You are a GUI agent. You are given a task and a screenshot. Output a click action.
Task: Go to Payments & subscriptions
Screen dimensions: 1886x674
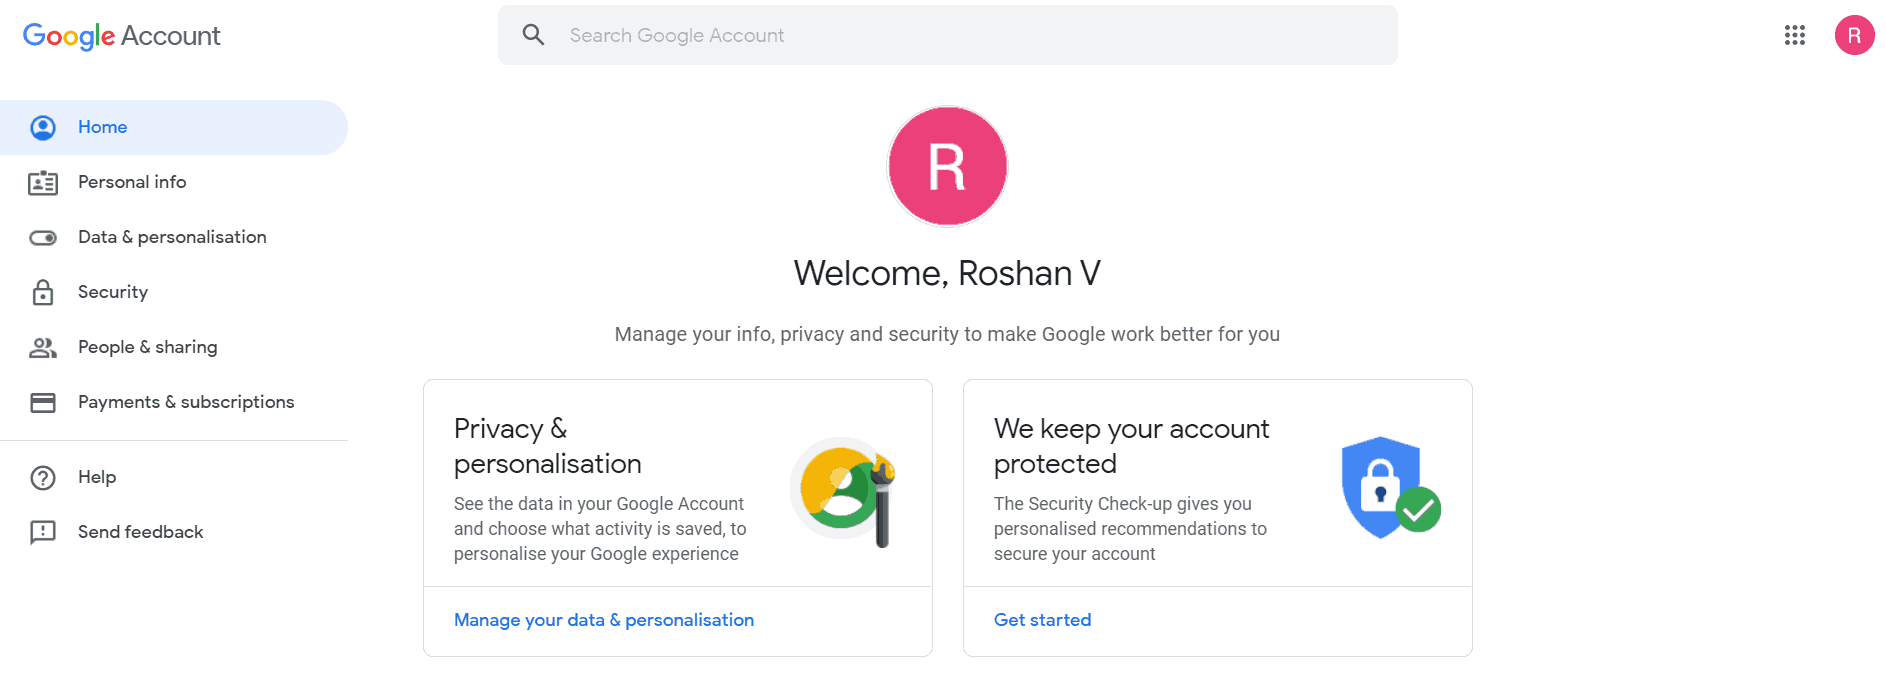point(186,402)
